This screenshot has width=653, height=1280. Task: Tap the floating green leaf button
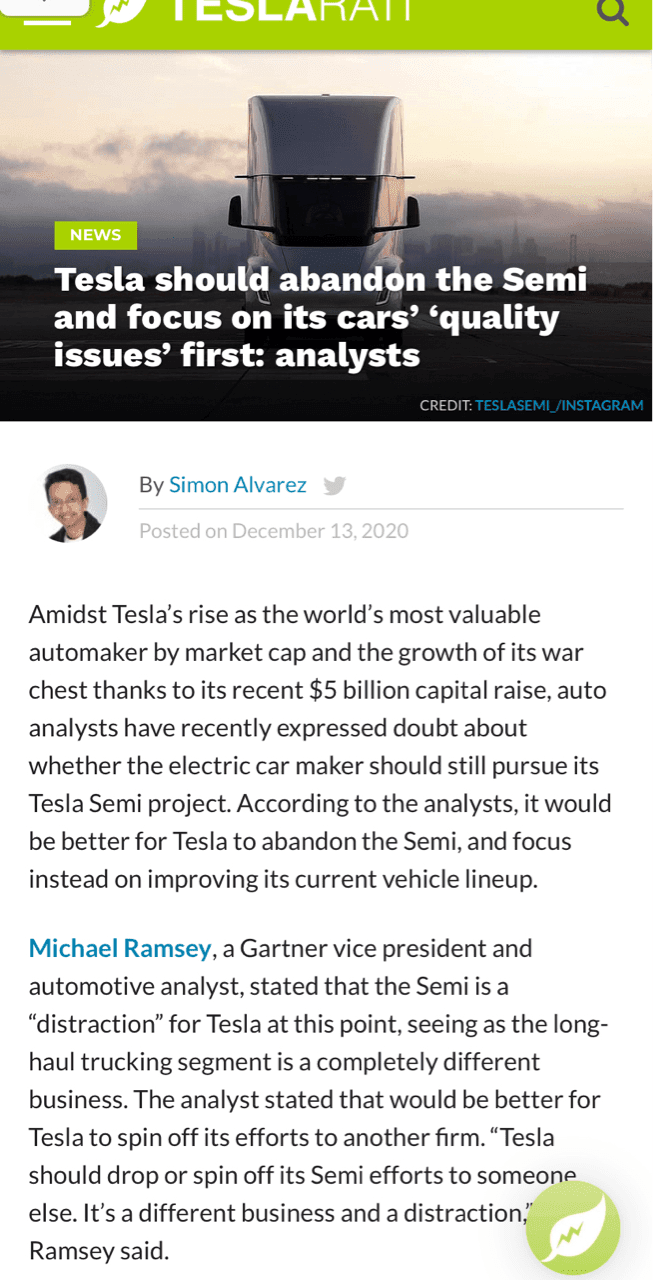pyautogui.click(x=573, y=1227)
